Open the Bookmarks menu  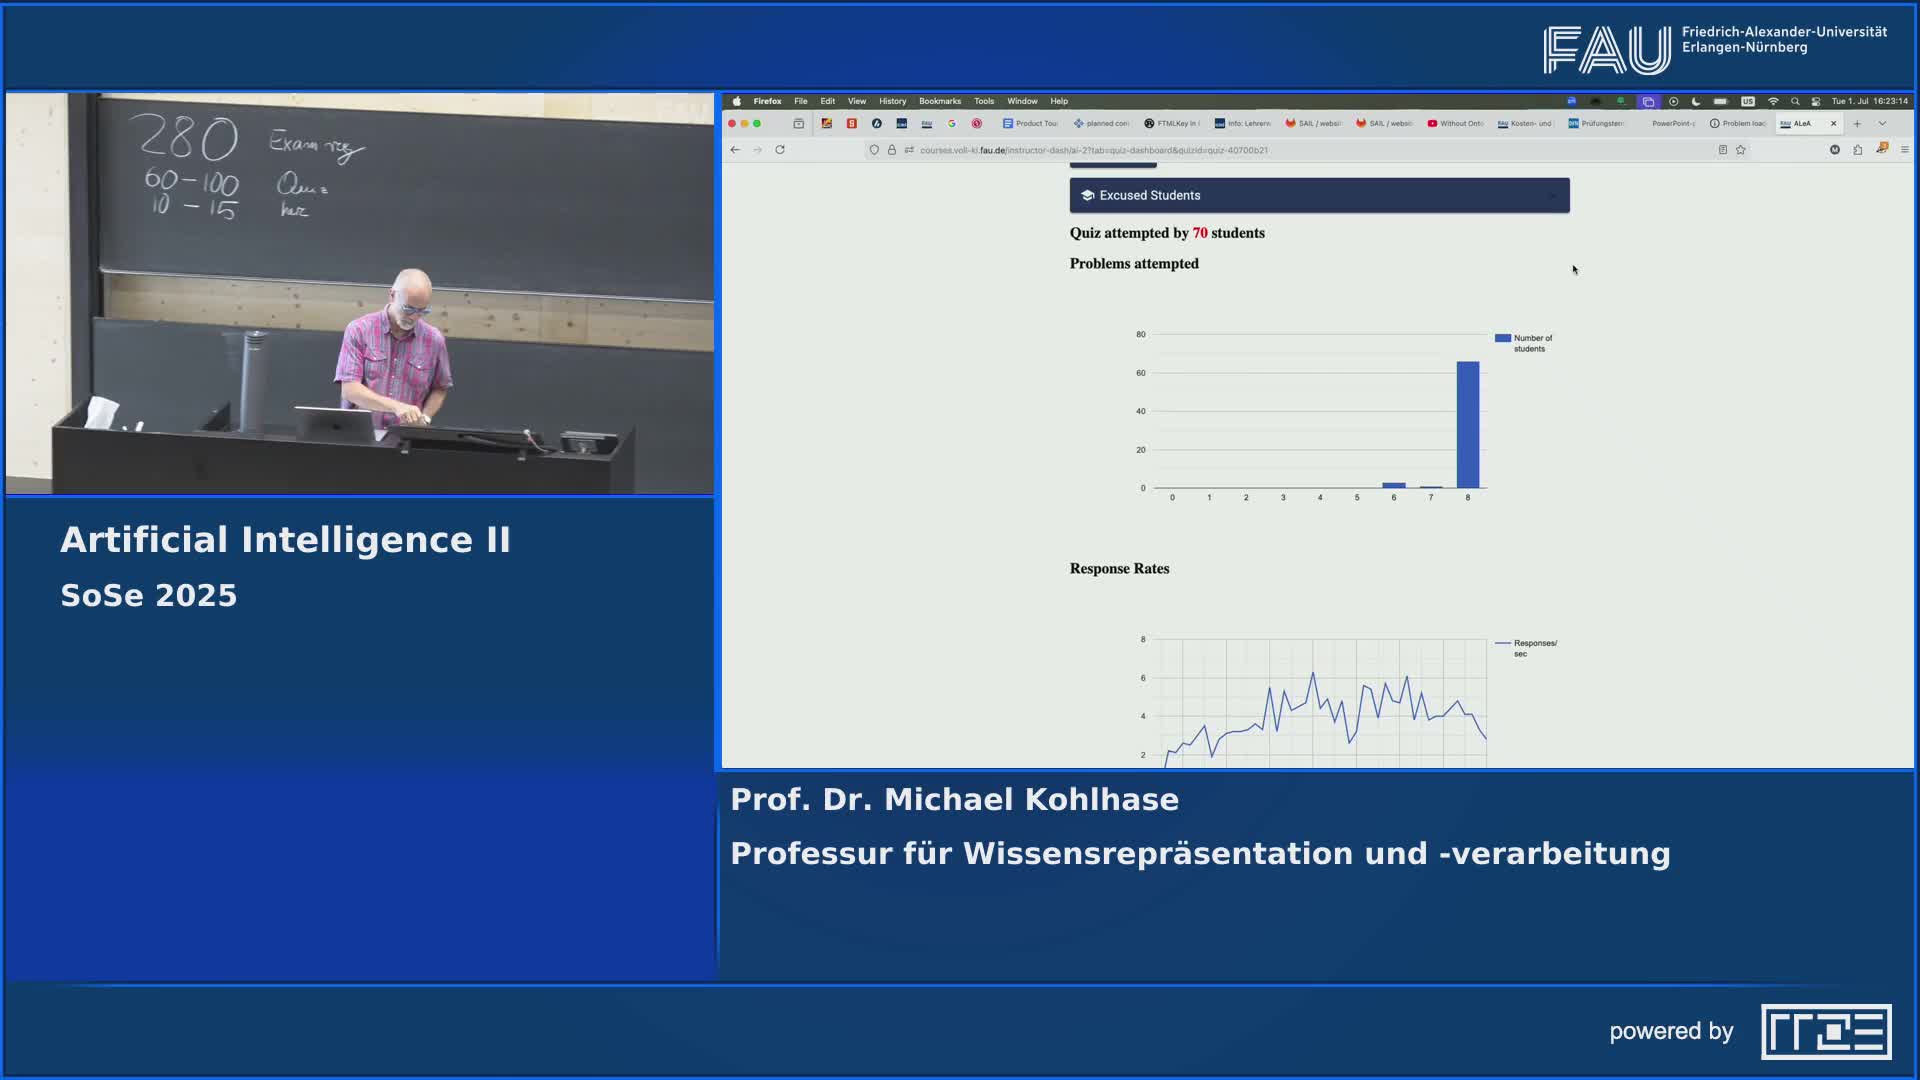(x=940, y=101)
